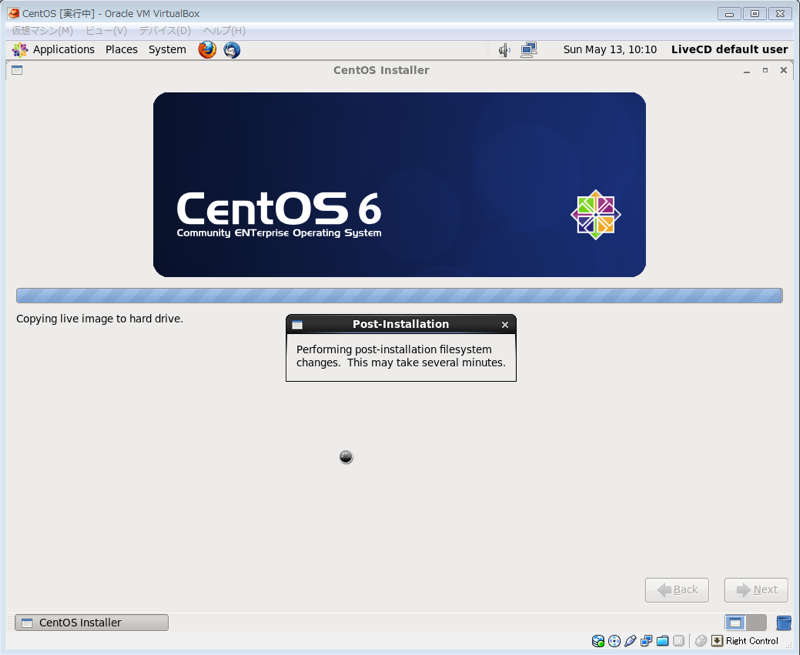Click the Right Control host key label
Viewport: 800px width, 655px height.
pyautogui.click(x=752, y=641)
